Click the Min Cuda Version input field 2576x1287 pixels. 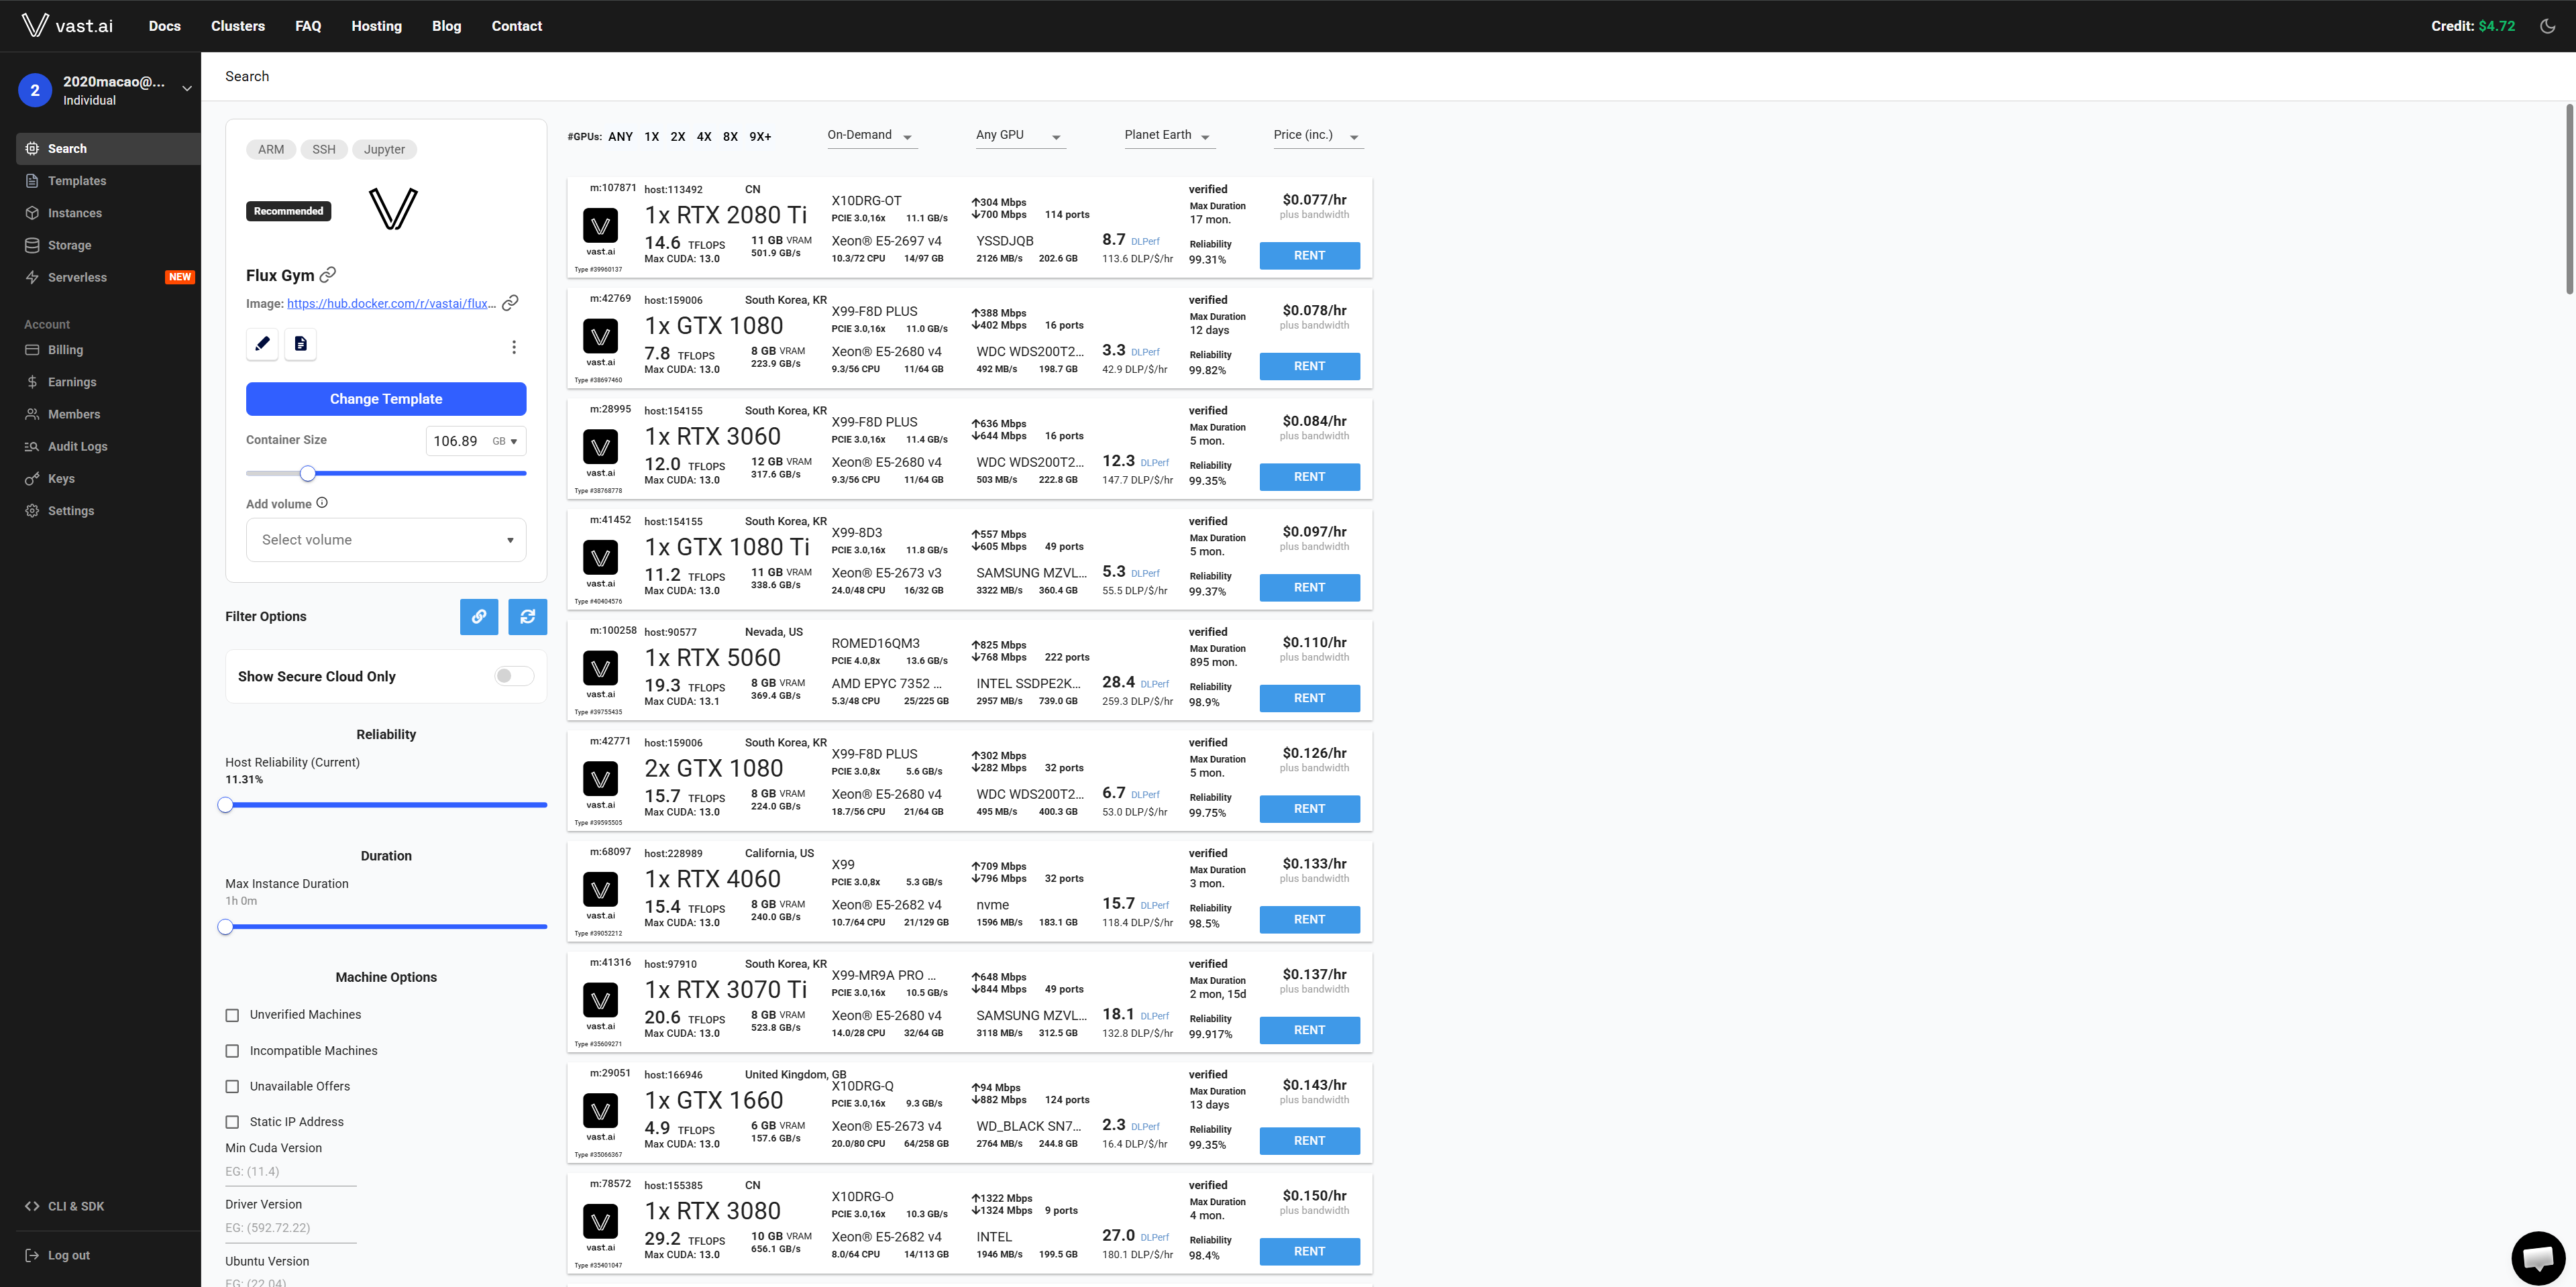click(x=291, y=1172)
